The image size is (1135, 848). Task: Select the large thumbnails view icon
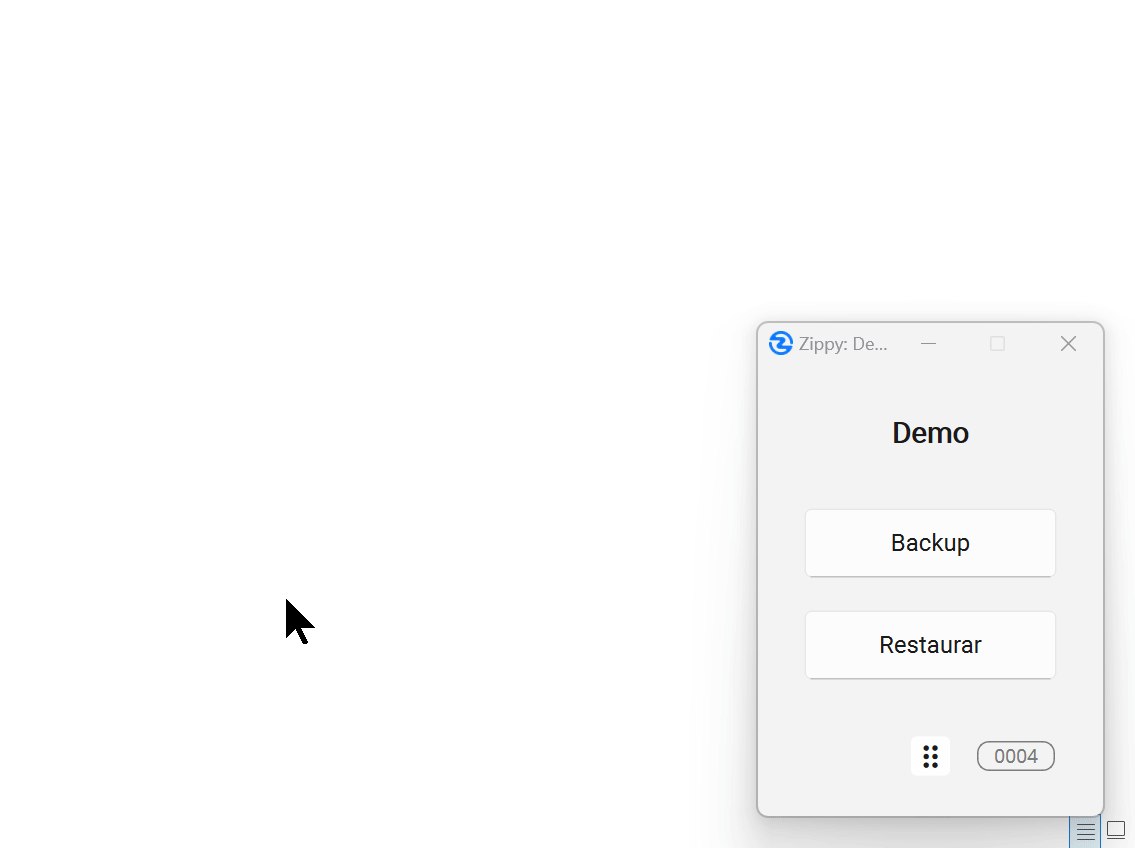coord(1116,831)
